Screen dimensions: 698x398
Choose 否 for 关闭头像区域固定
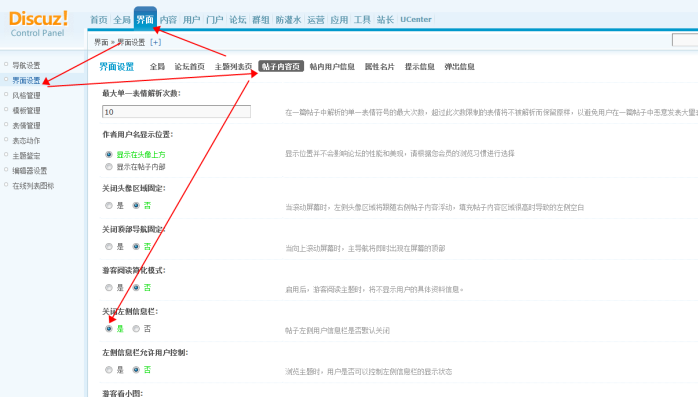tap(136, 206)
